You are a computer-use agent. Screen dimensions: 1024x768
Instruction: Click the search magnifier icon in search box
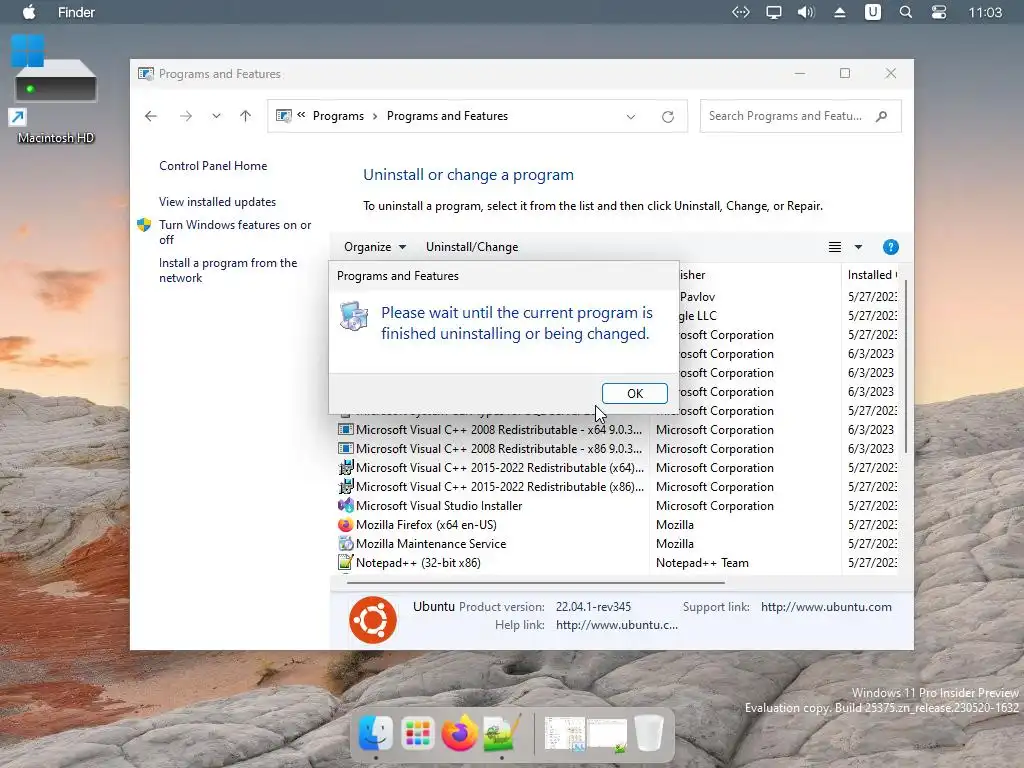tap(882, 116)
